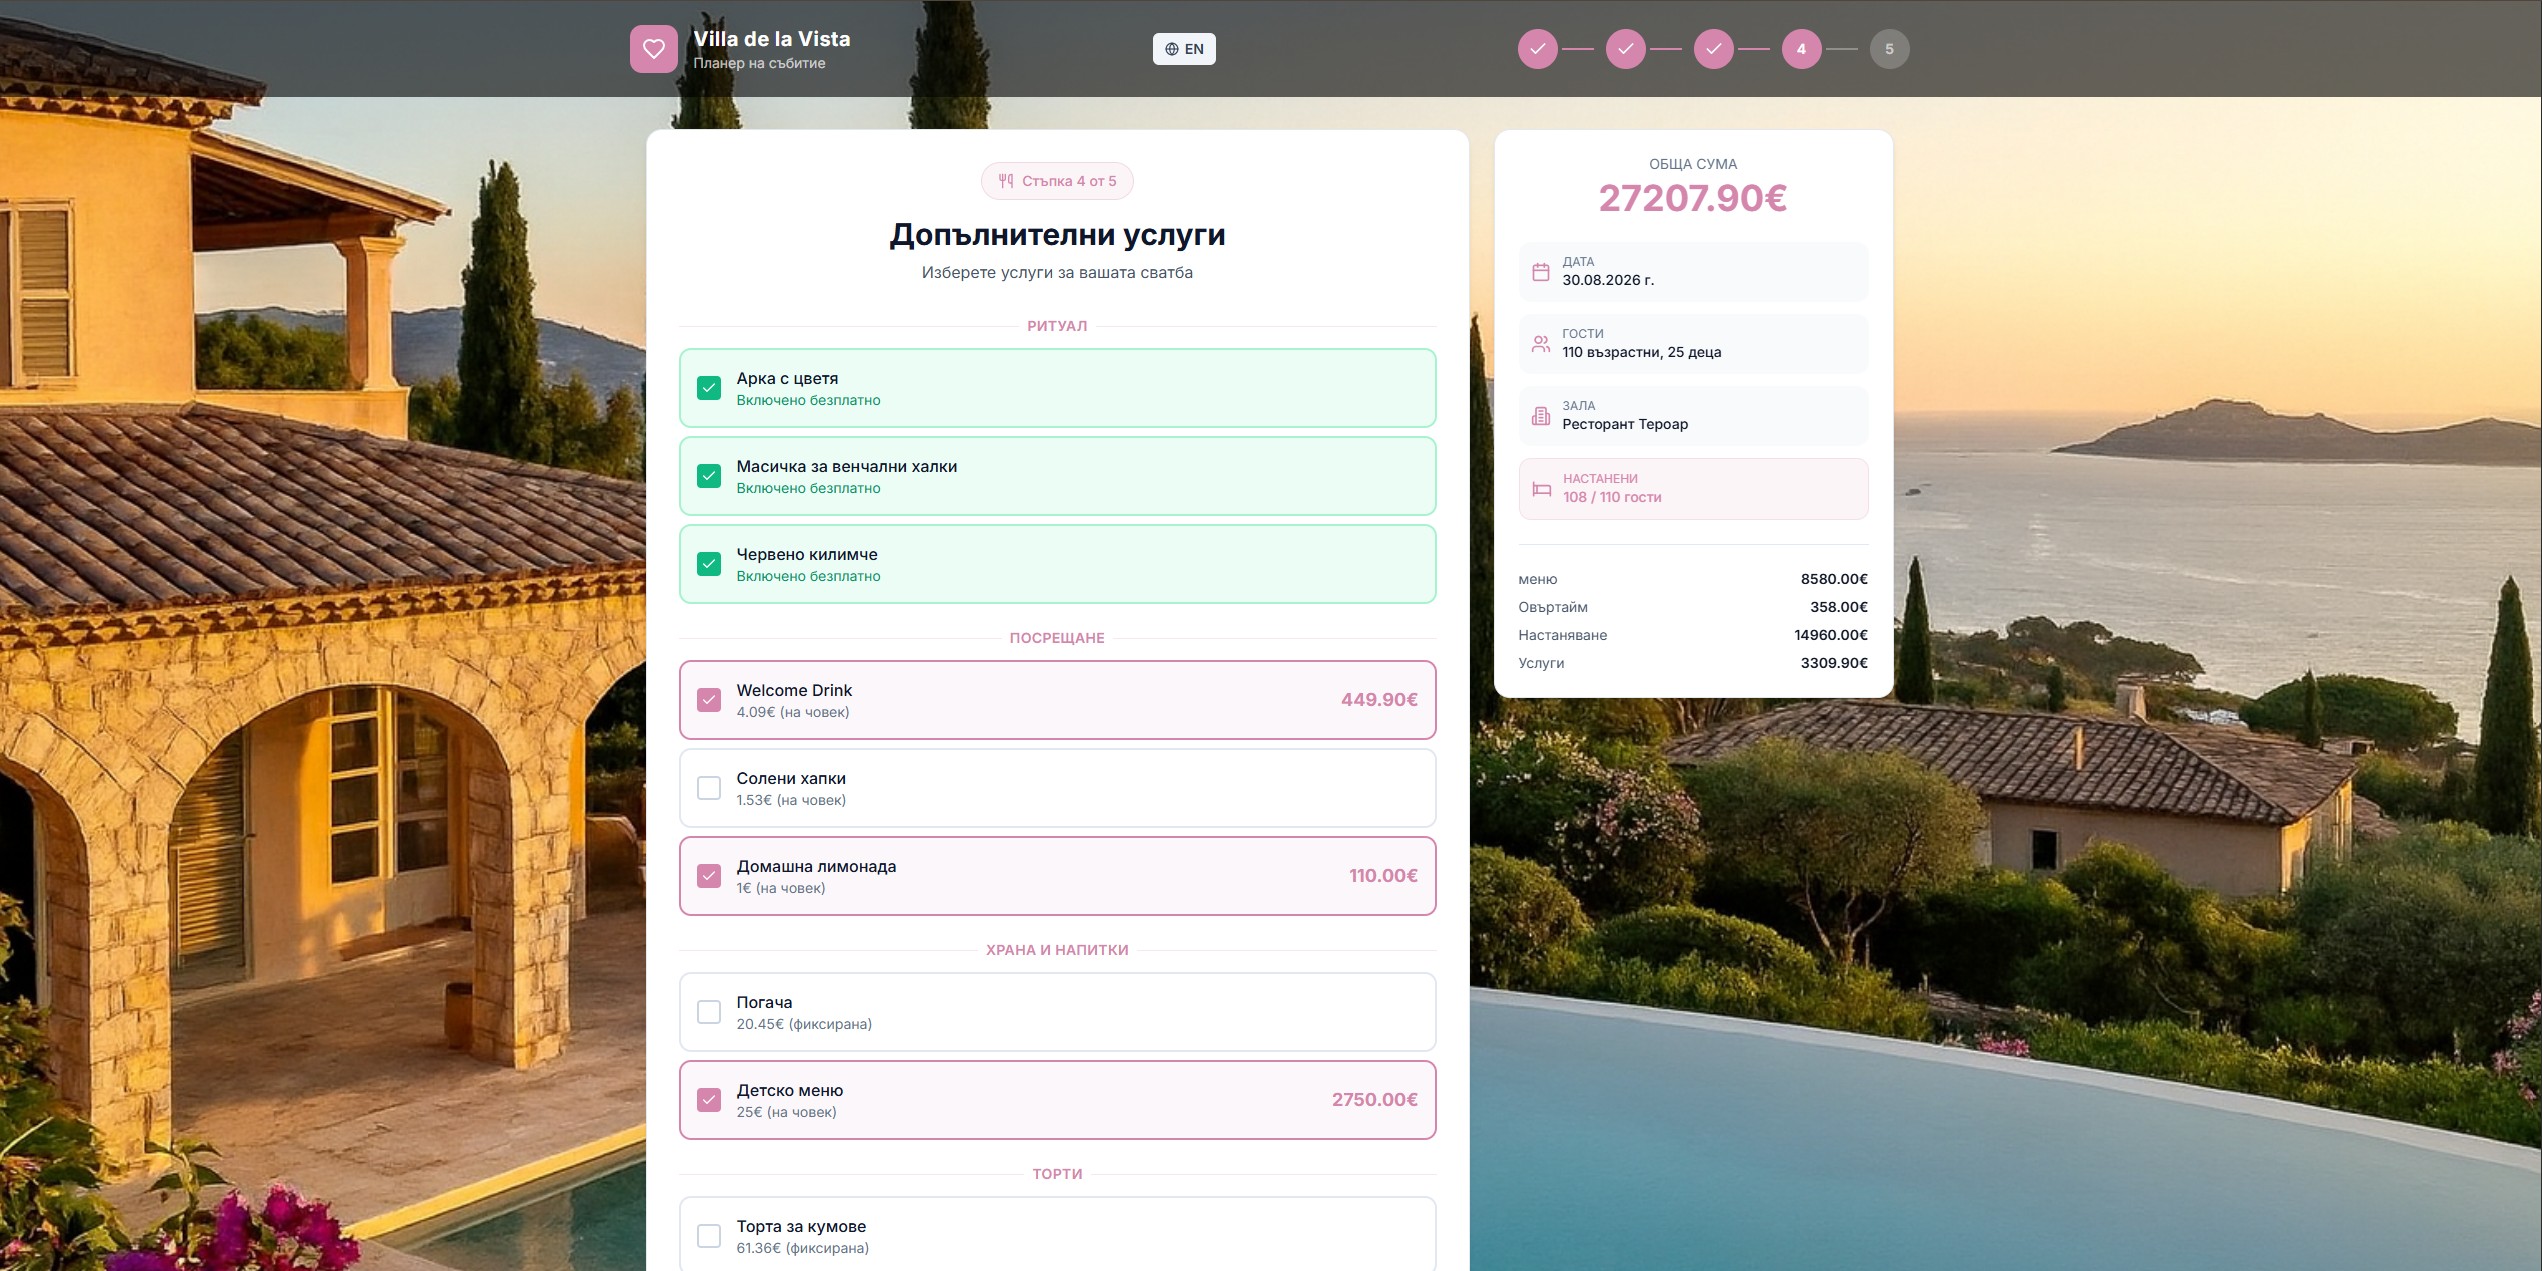Image resolution: width=2542 pixels, height=1271 pixels.
Task: Click the Допълнителни услуги heading
Action: pyautogui.click(x=1057, y=234)
